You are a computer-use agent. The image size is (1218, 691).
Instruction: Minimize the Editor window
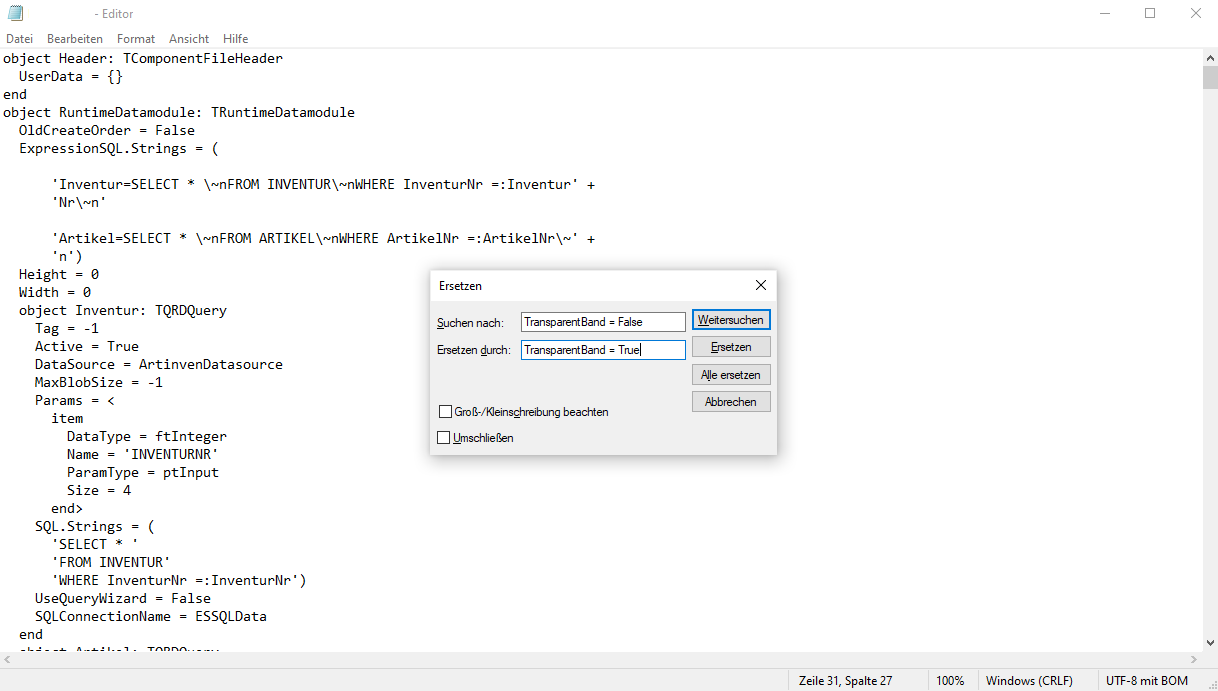(1104, 14)
